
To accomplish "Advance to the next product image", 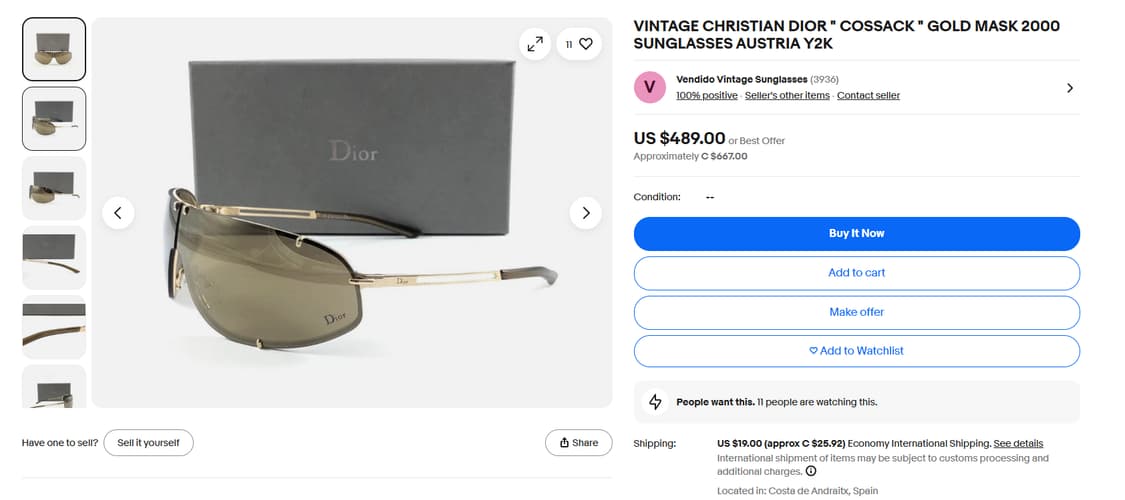I will point(586,212).
